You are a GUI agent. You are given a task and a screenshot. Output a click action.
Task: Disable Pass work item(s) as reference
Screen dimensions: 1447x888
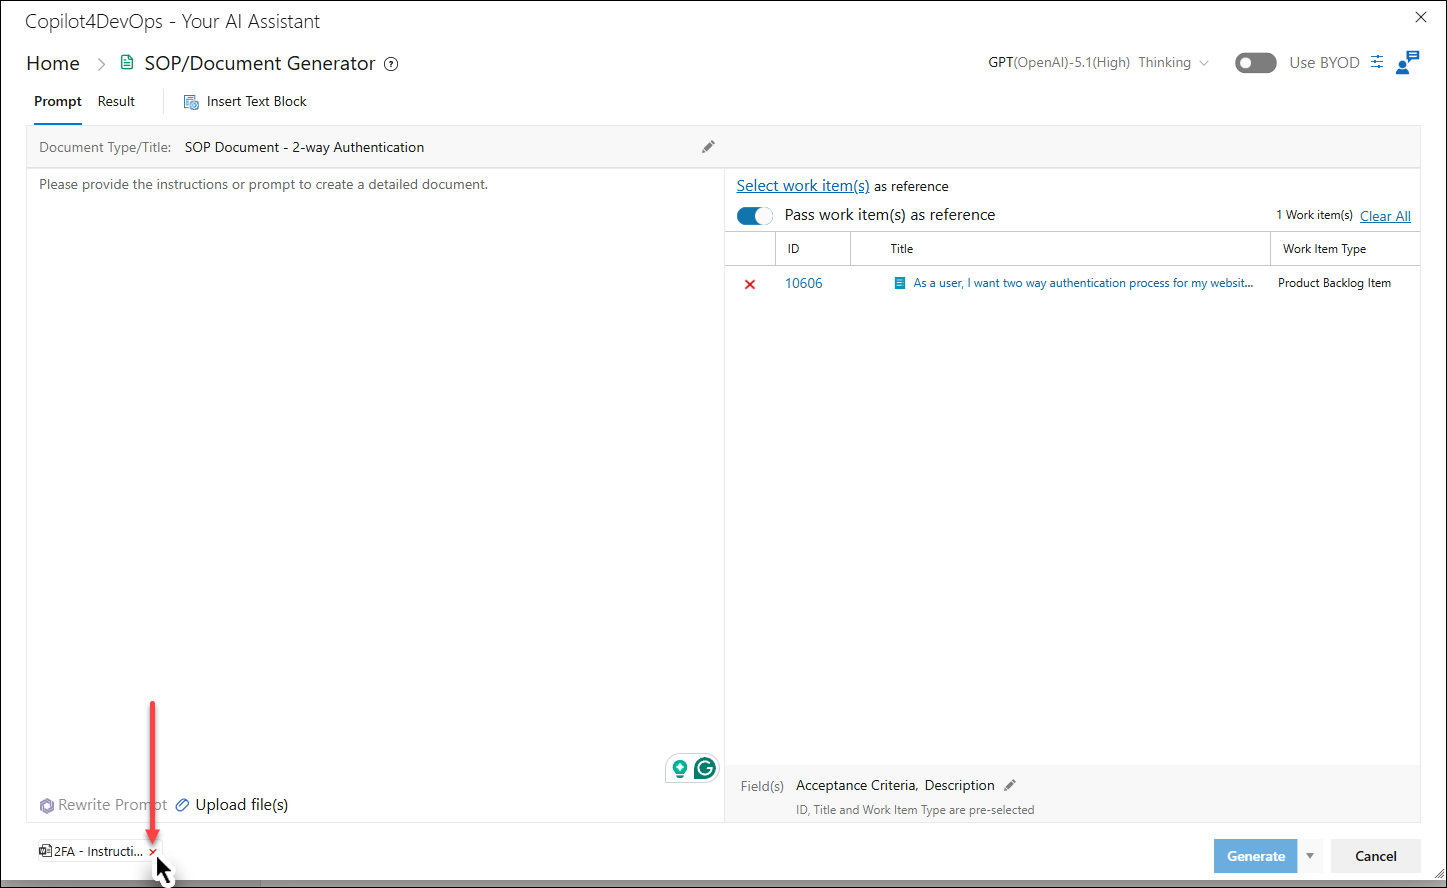(x=755, y=215)
